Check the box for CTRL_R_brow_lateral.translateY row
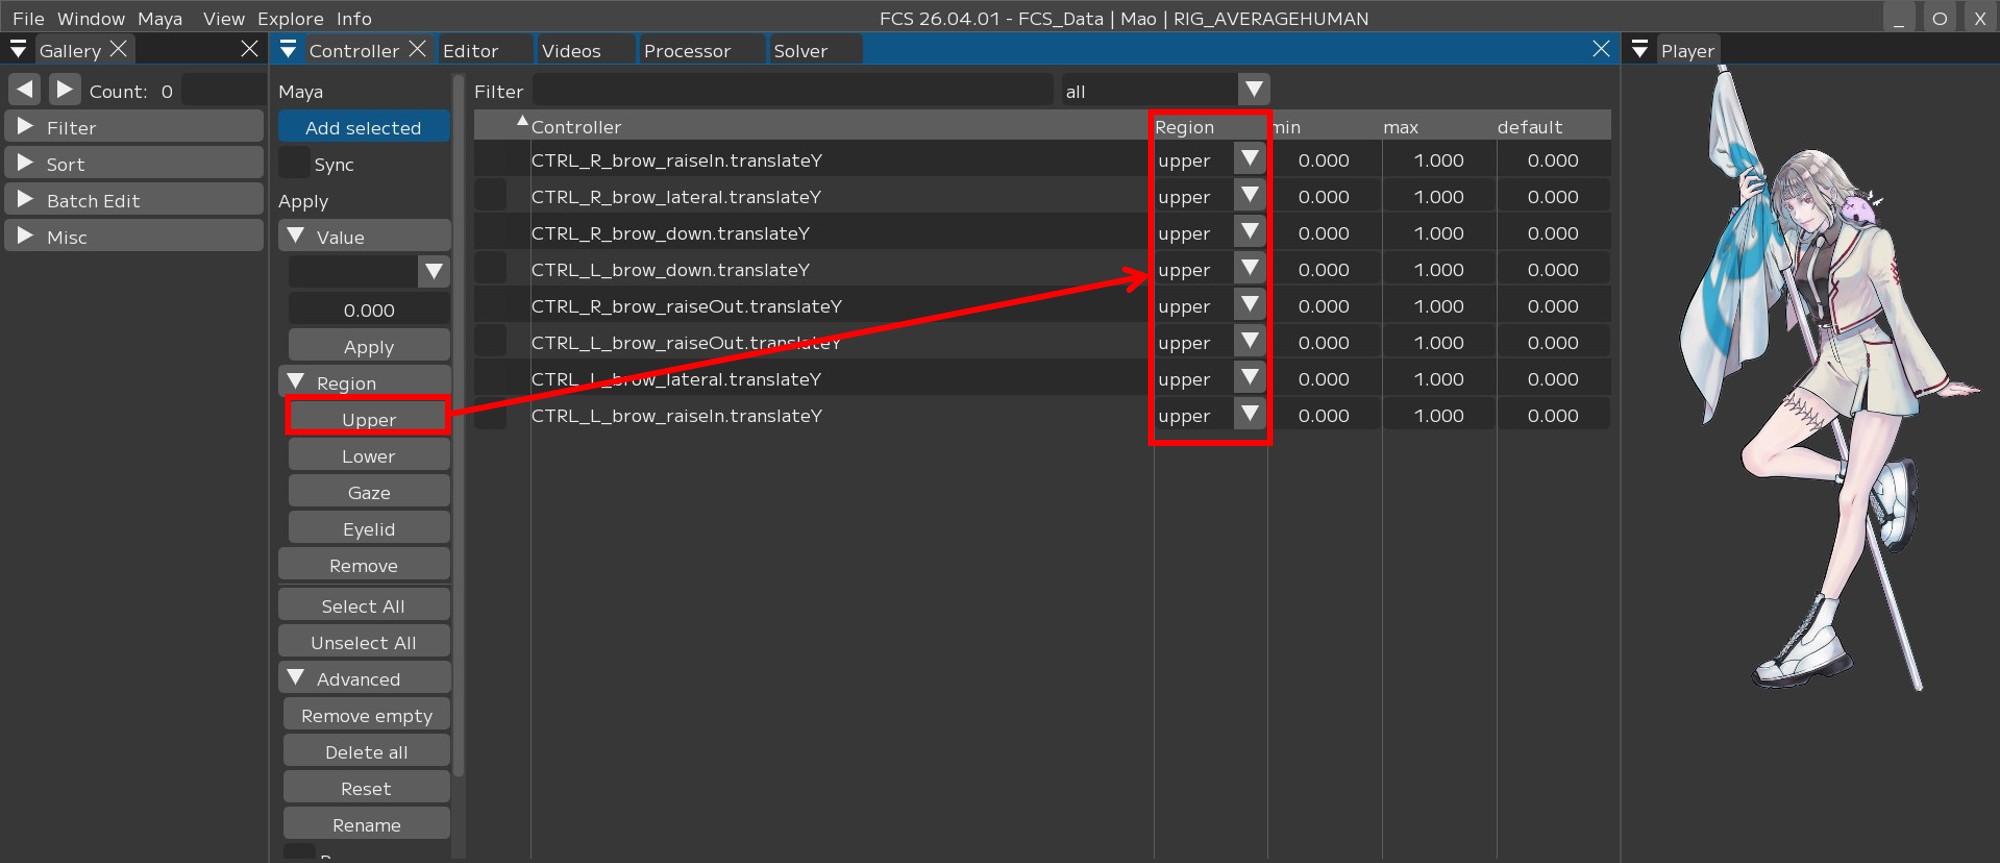The width and height of the screenshot is (2000, 863). click(490, 196)
